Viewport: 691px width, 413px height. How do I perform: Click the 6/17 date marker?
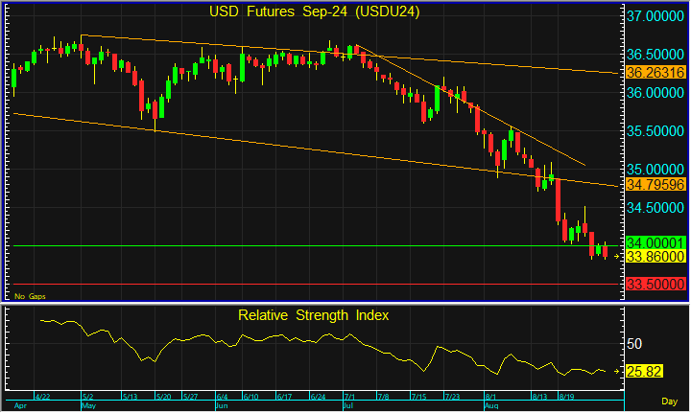point(284,397)
